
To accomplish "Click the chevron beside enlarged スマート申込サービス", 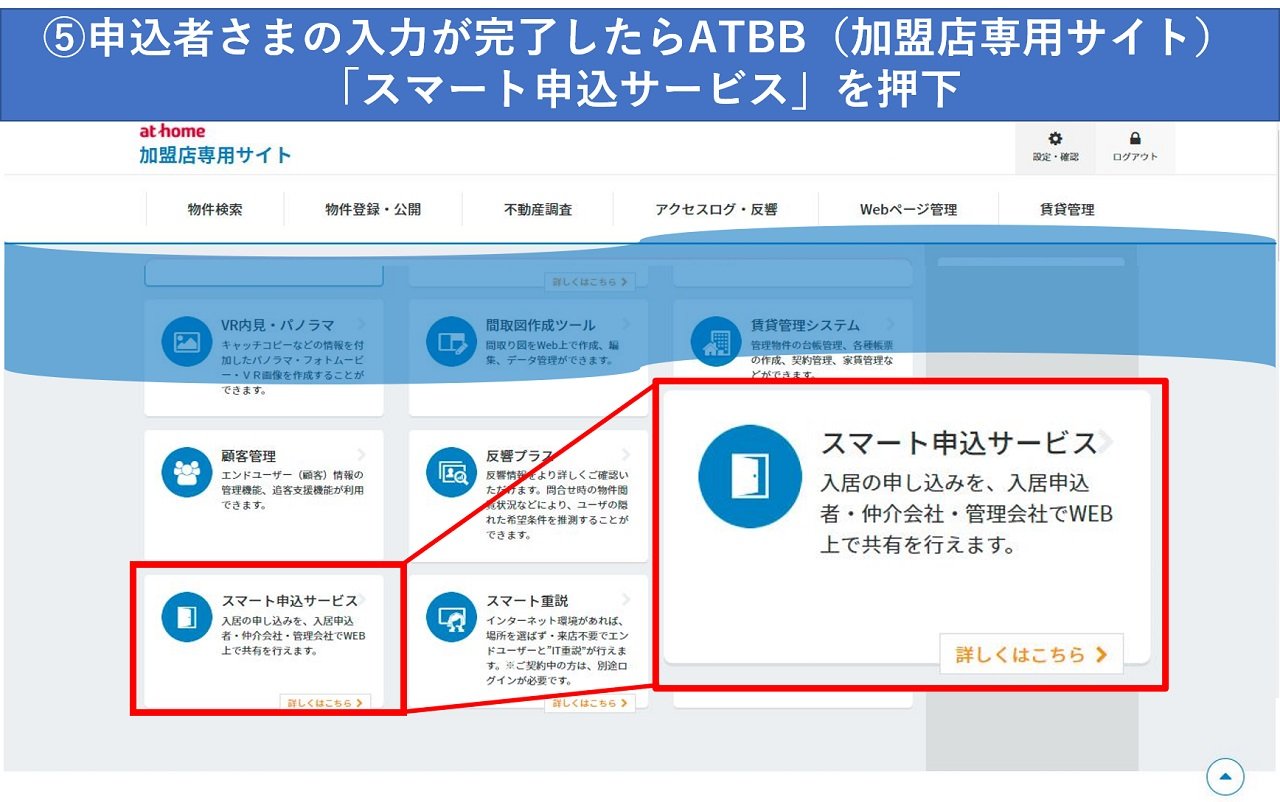I will tap(1105, 441).
